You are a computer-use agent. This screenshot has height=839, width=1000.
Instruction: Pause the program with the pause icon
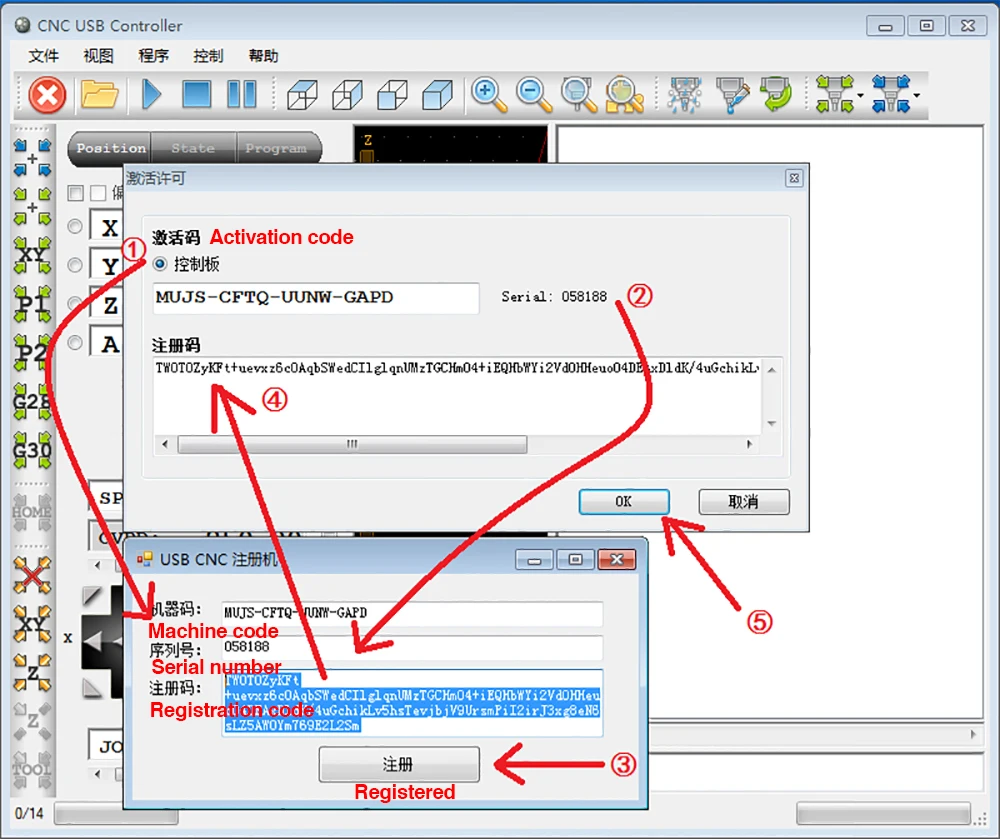tap(242, 94)
